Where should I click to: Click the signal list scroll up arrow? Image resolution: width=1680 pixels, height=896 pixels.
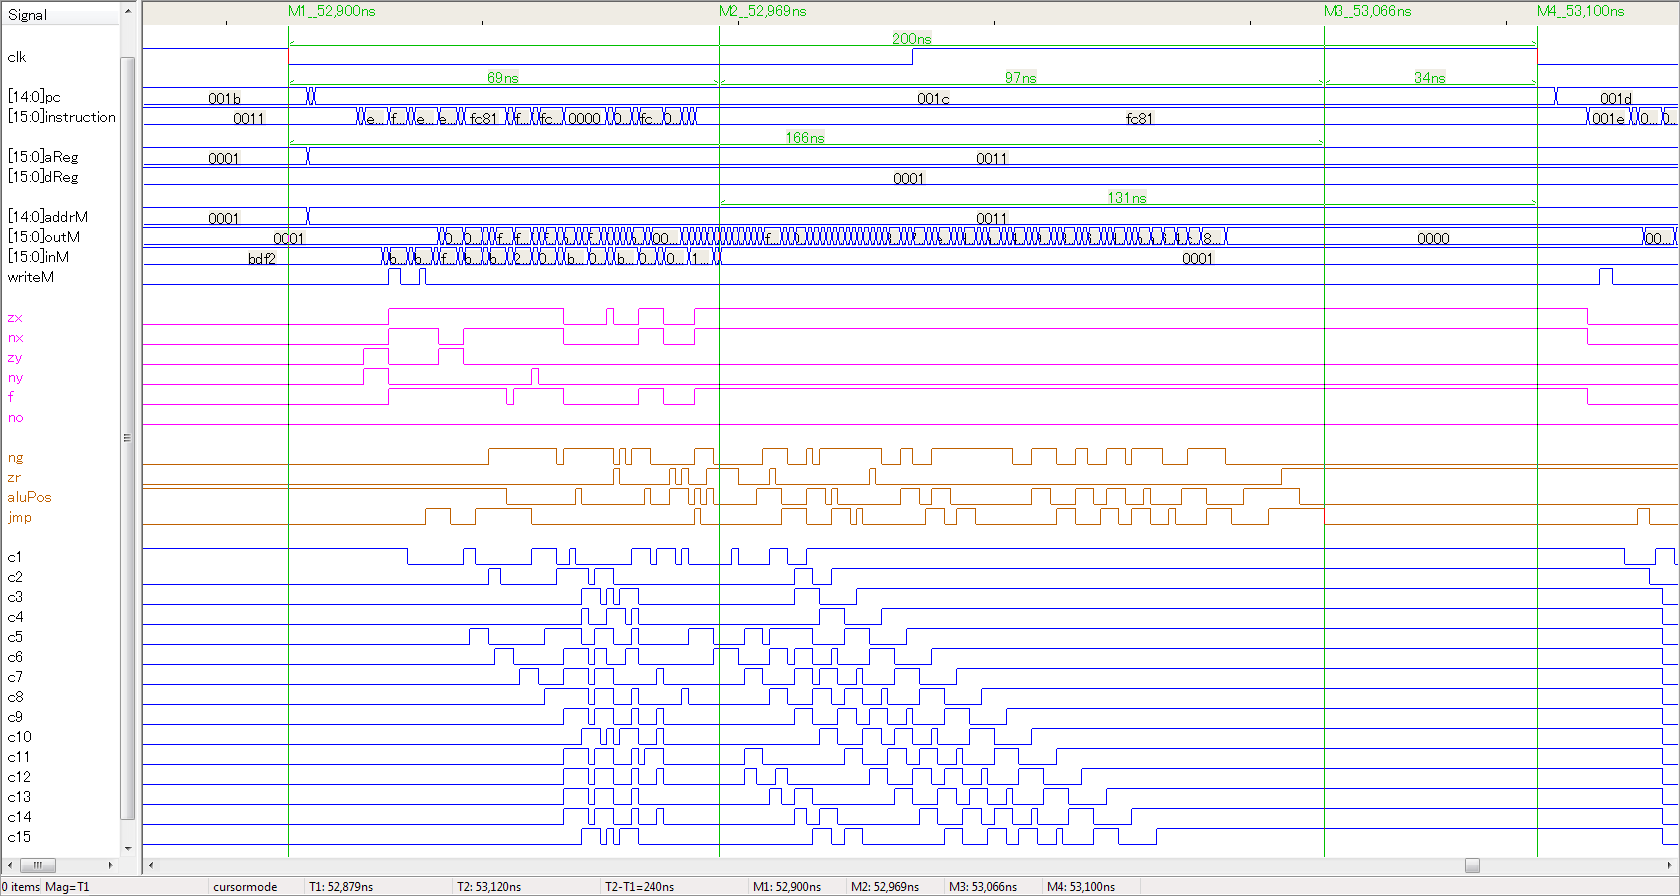[127, 12]
